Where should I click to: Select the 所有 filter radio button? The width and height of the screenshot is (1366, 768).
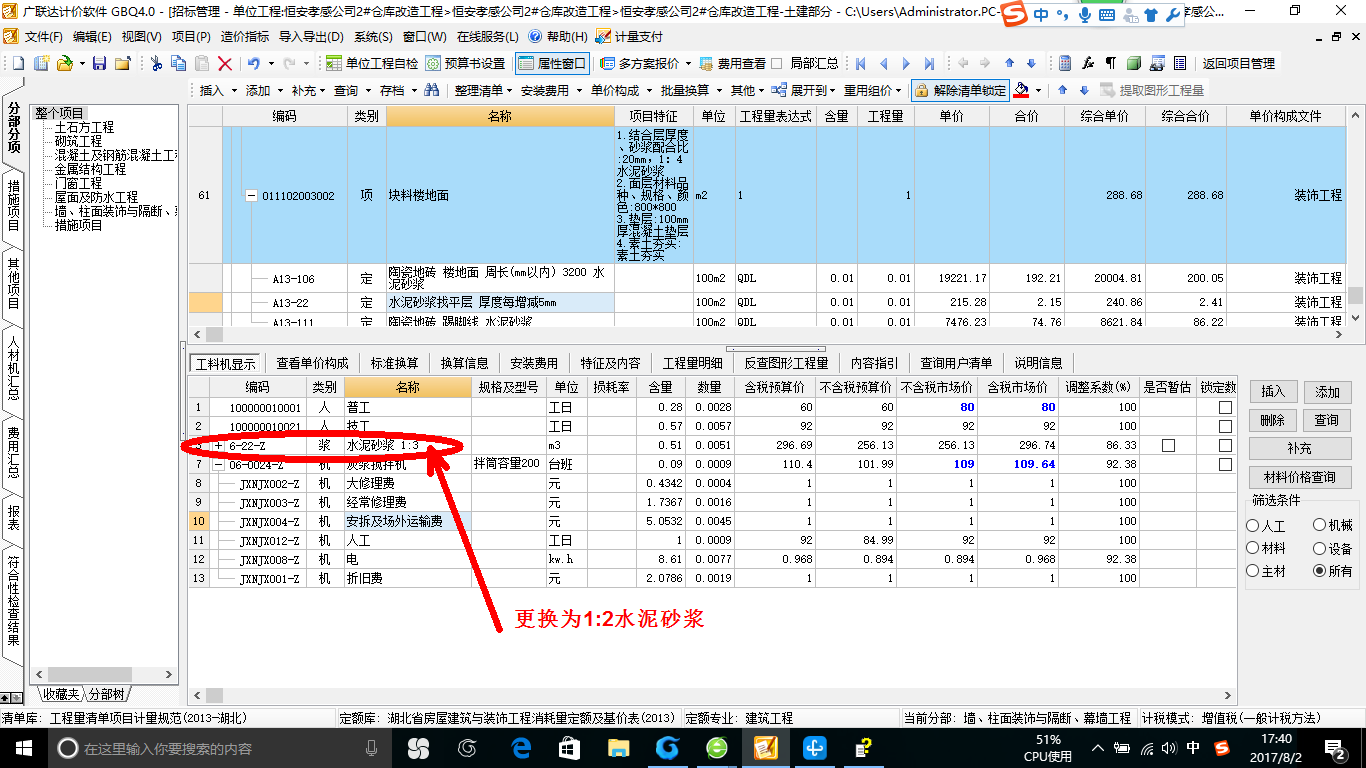[x=1320, y=571]
